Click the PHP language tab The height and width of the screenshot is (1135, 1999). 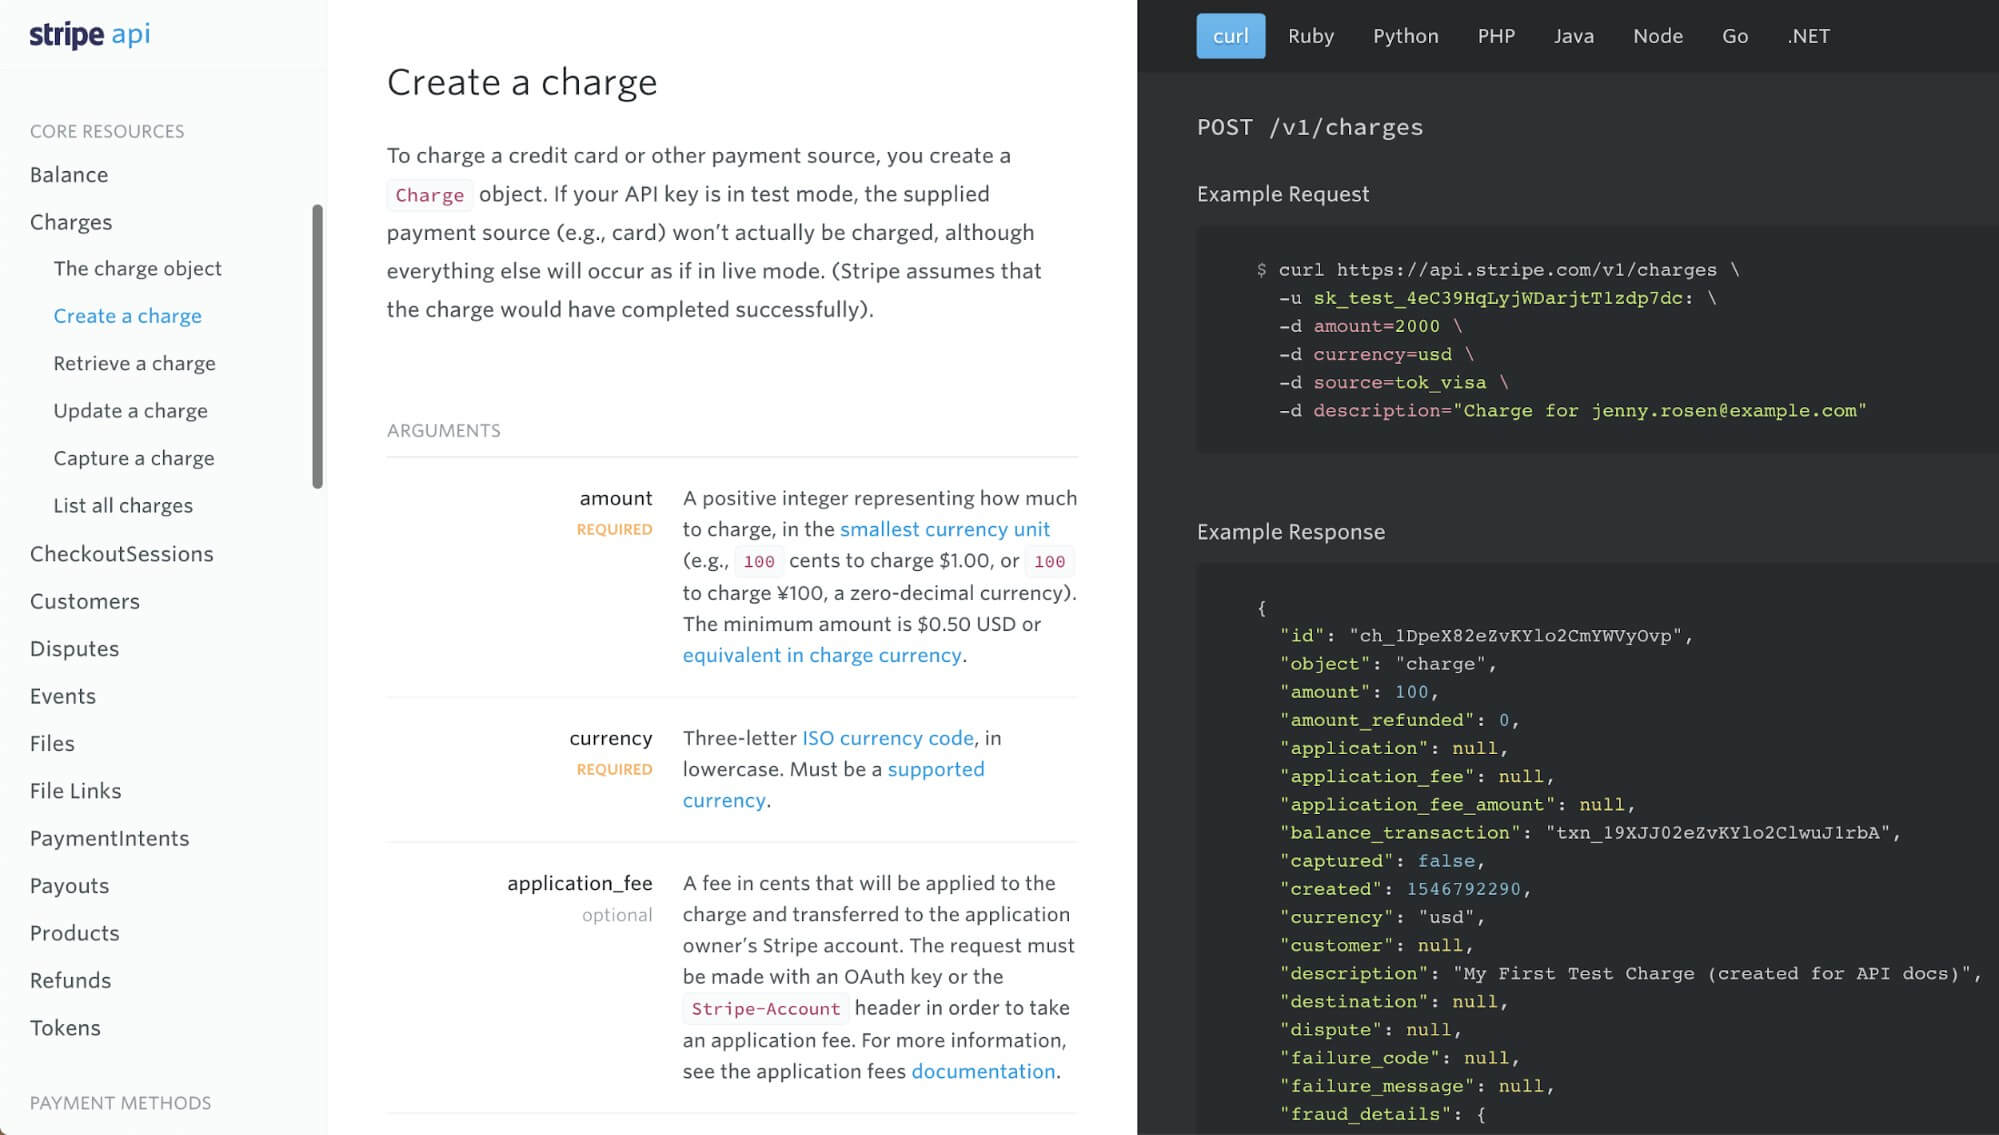click(1495, 36)
